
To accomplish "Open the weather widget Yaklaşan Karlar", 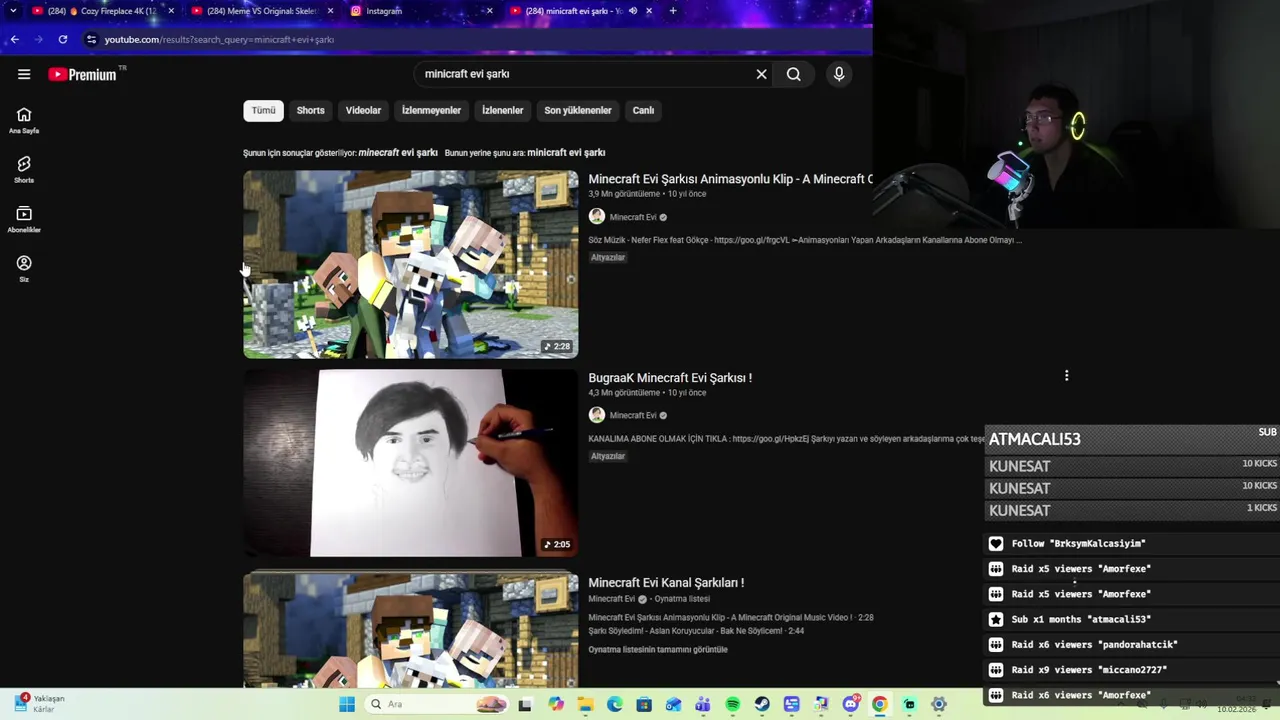I will [x=40, y=703].
